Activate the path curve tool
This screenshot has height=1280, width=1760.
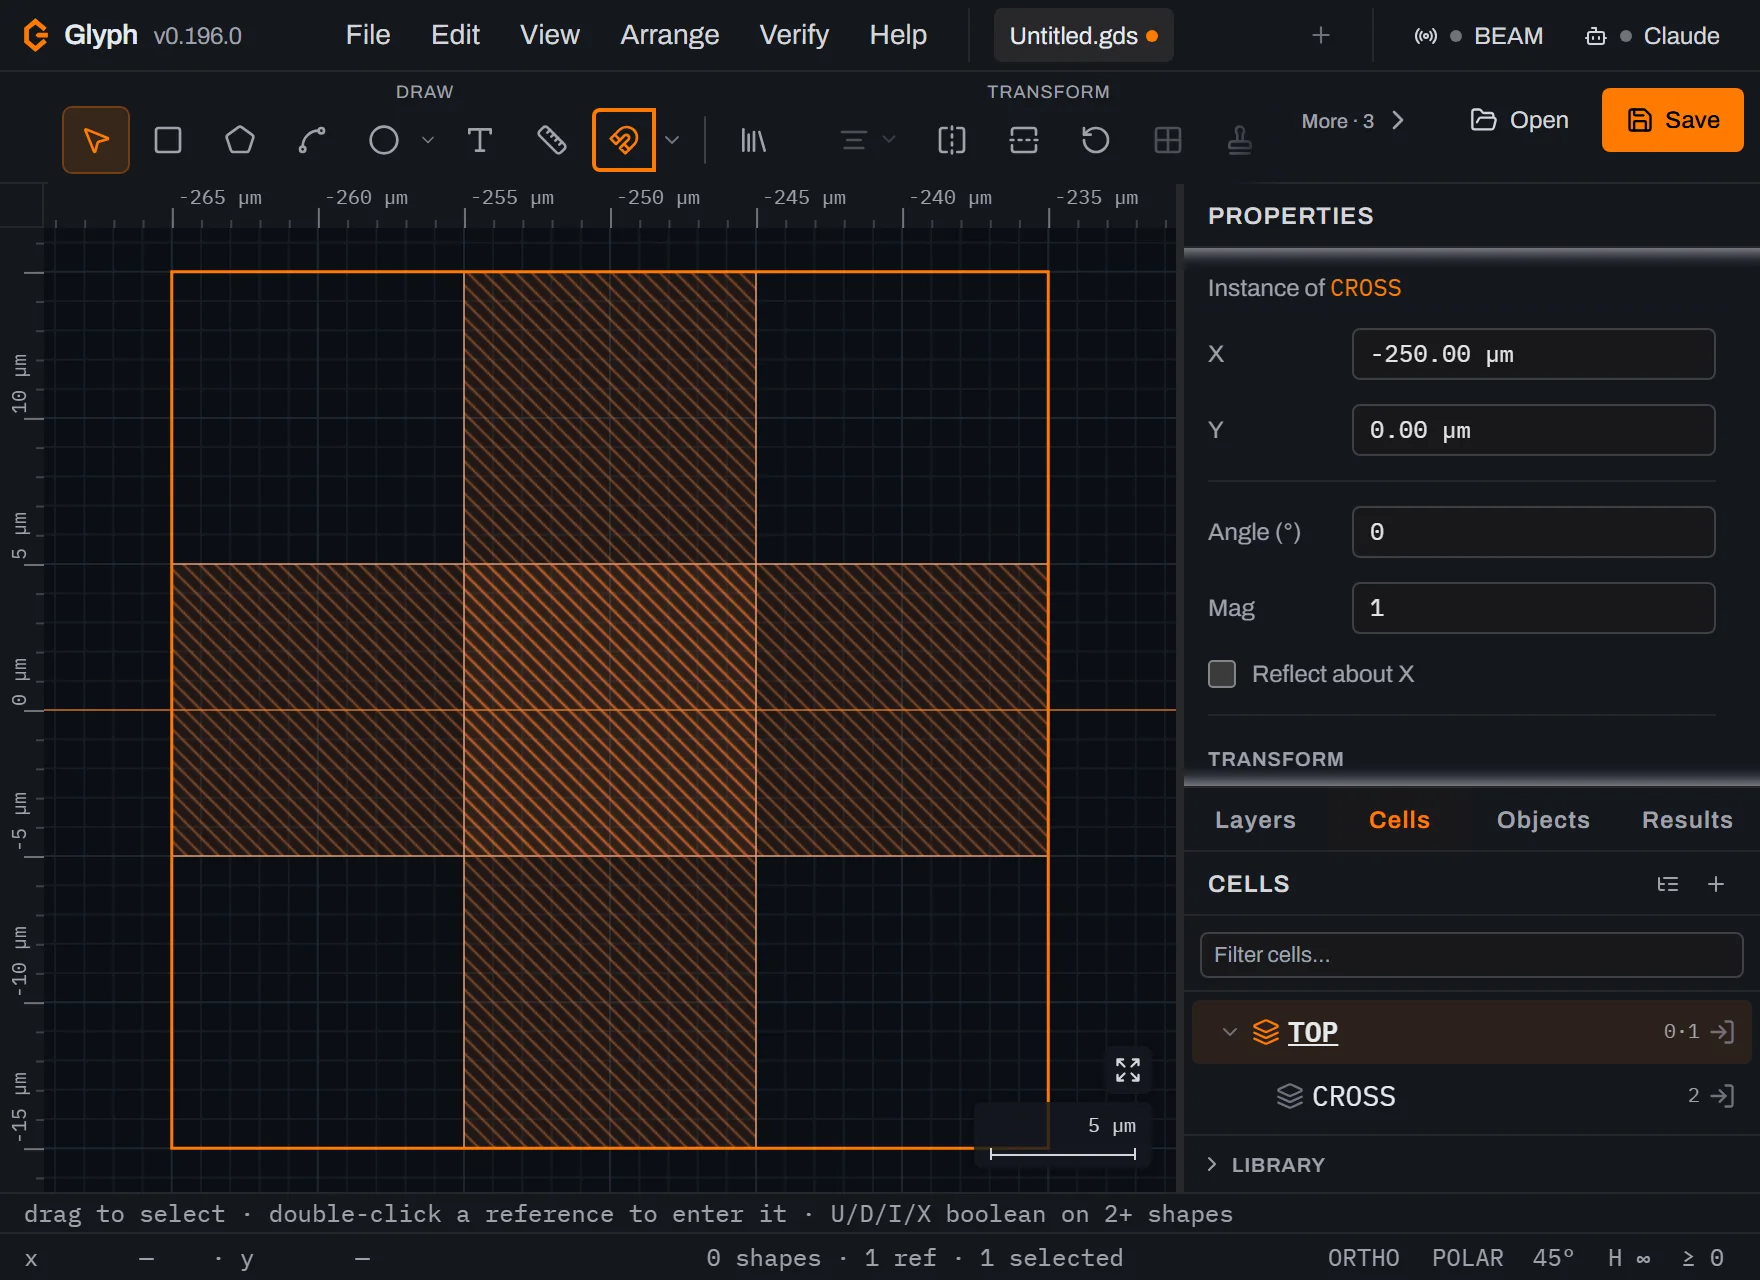pos(312,140)
